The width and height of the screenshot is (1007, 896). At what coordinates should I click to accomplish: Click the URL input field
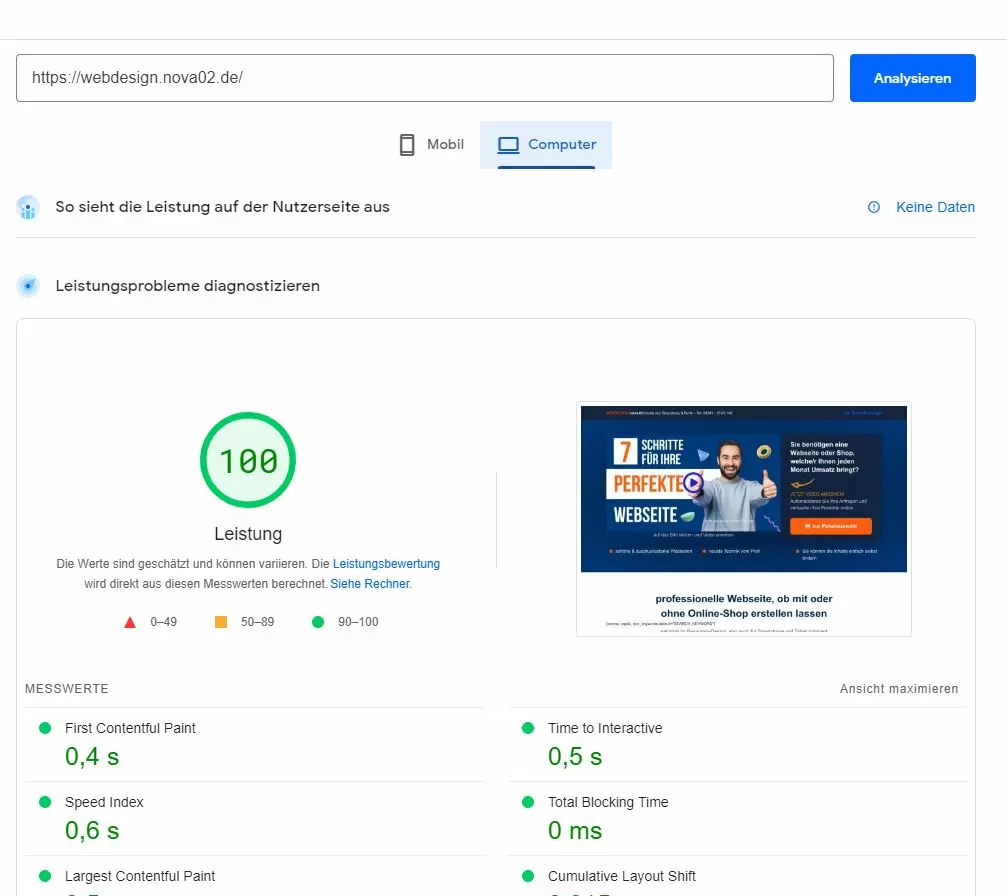click(x=424, y=78)
